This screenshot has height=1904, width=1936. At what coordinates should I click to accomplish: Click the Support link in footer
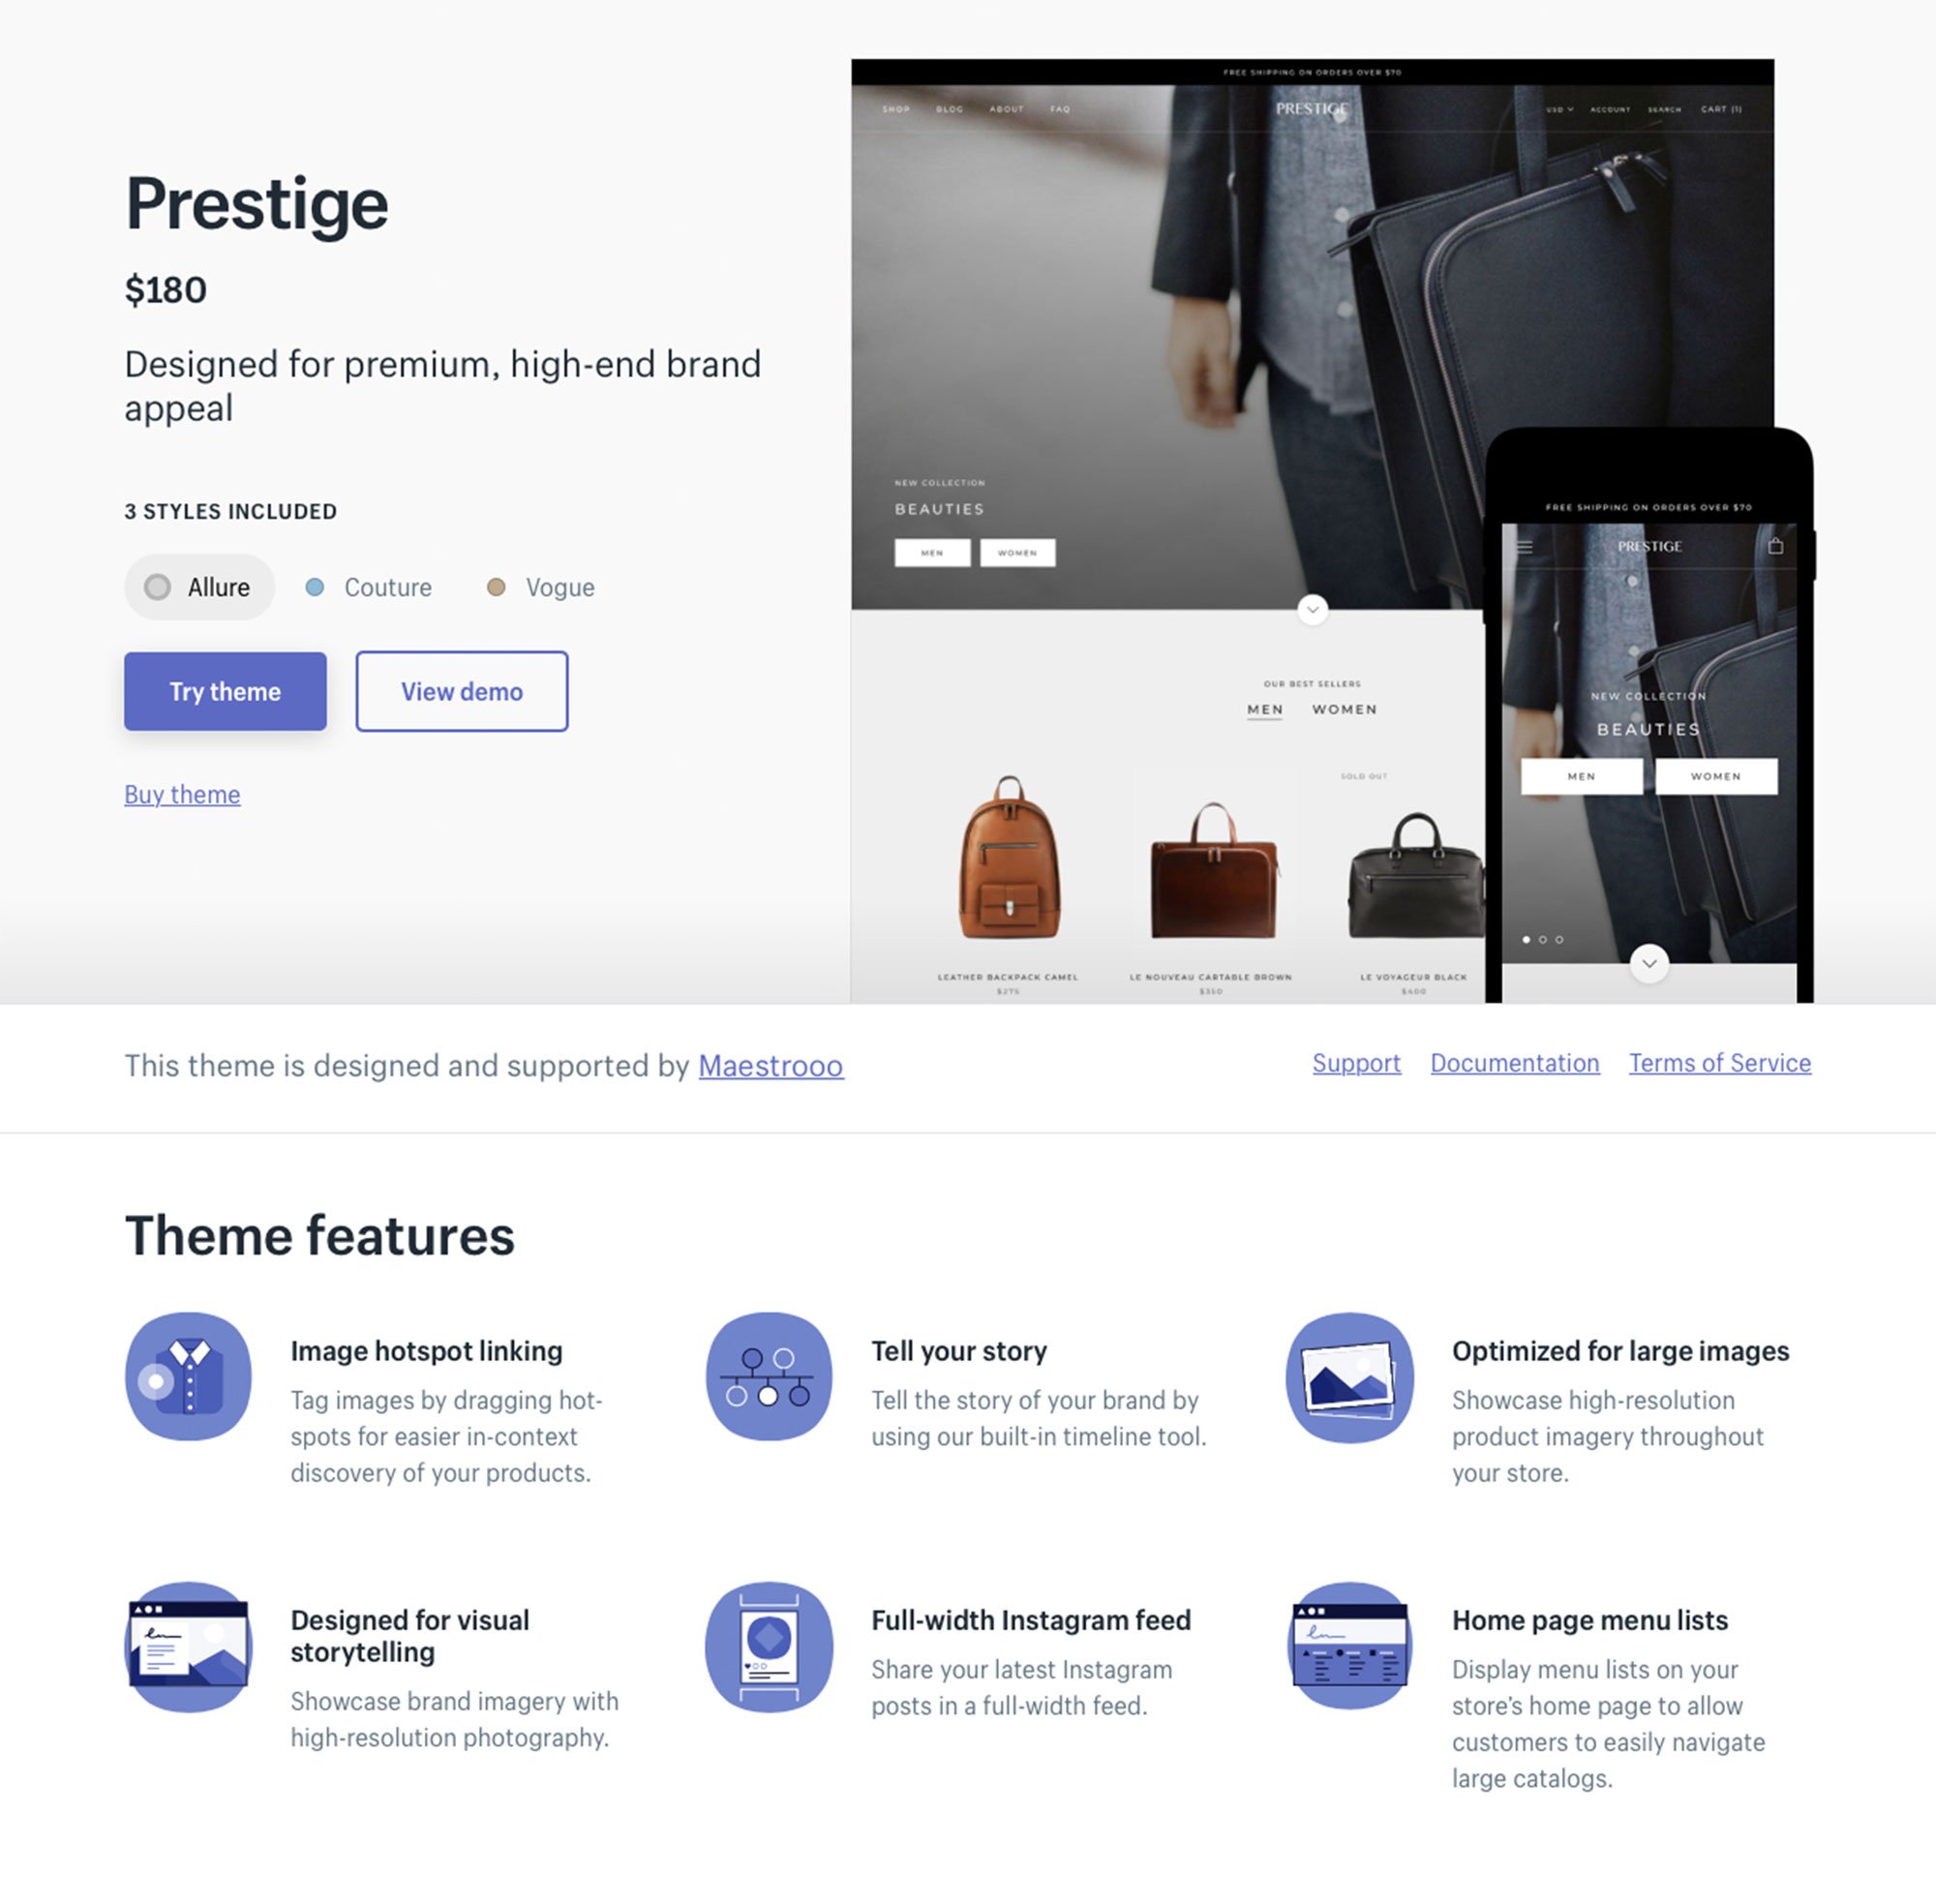click(1357, 1062)
